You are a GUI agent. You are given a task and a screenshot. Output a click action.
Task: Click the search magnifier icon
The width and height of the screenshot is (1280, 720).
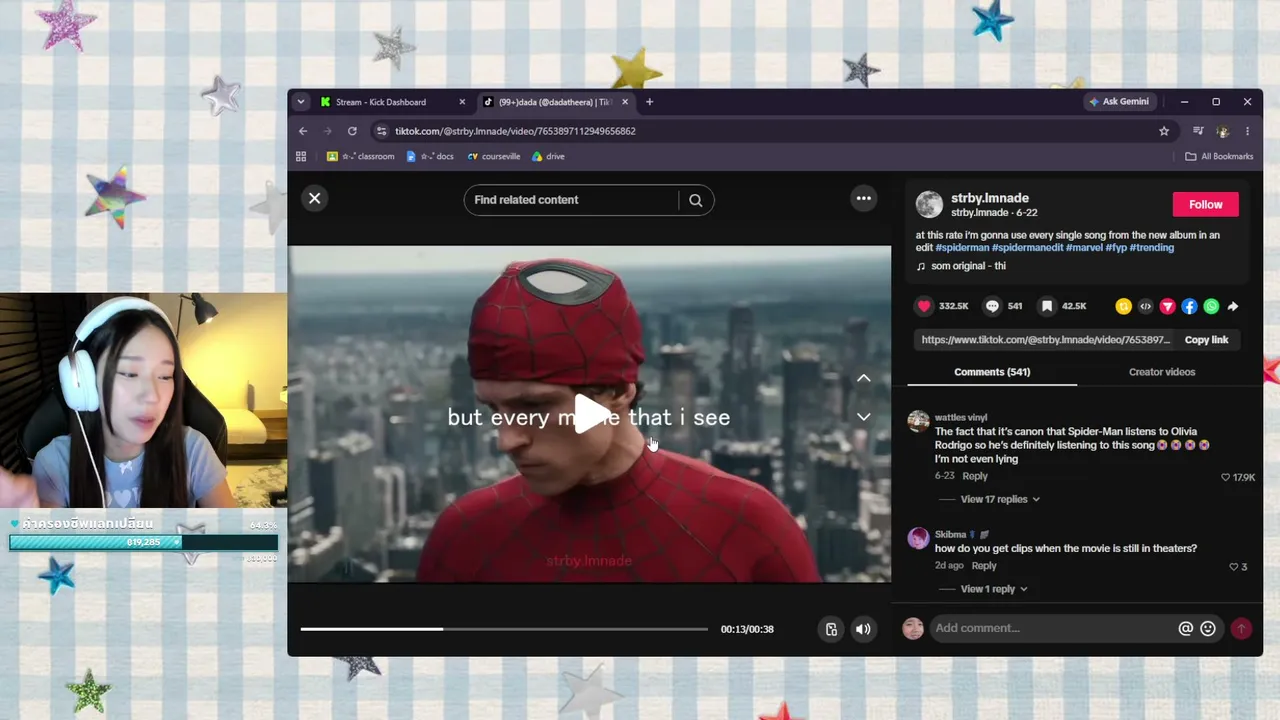pos(695,200)
